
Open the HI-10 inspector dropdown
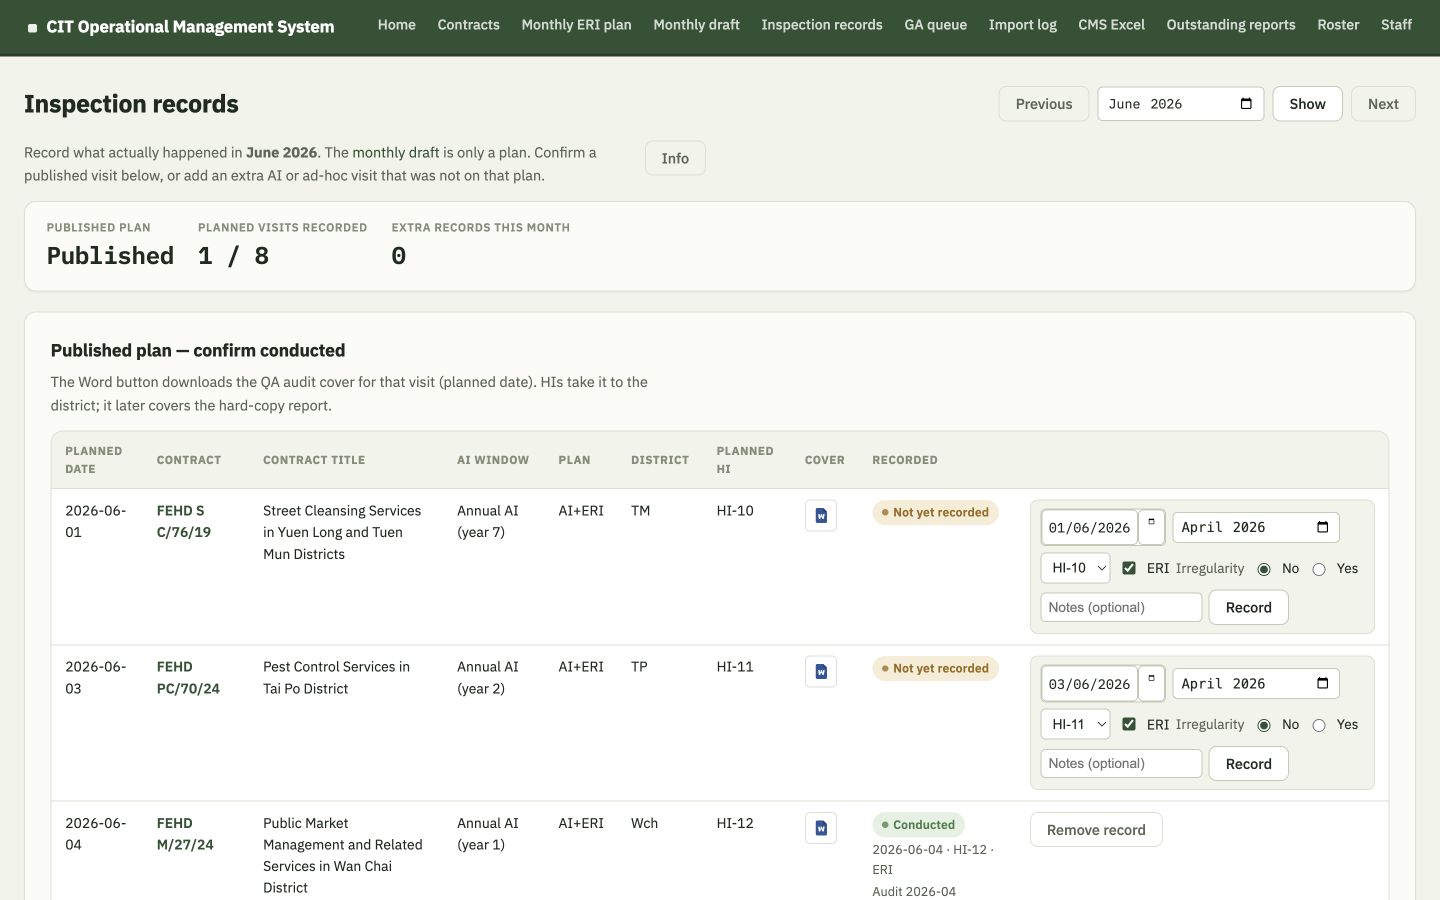1075,568
